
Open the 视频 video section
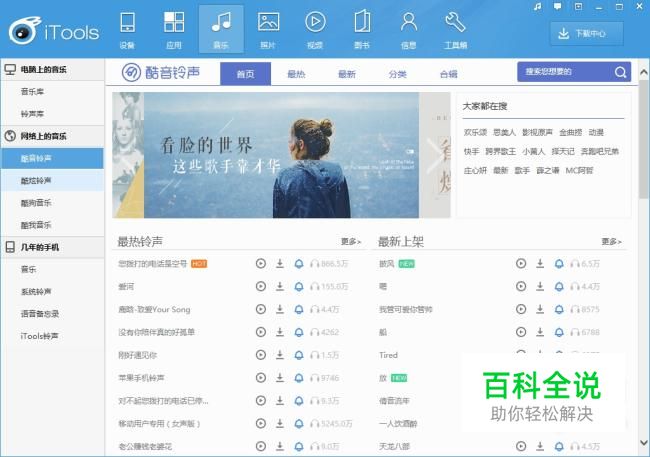click(x=315, y=30)
